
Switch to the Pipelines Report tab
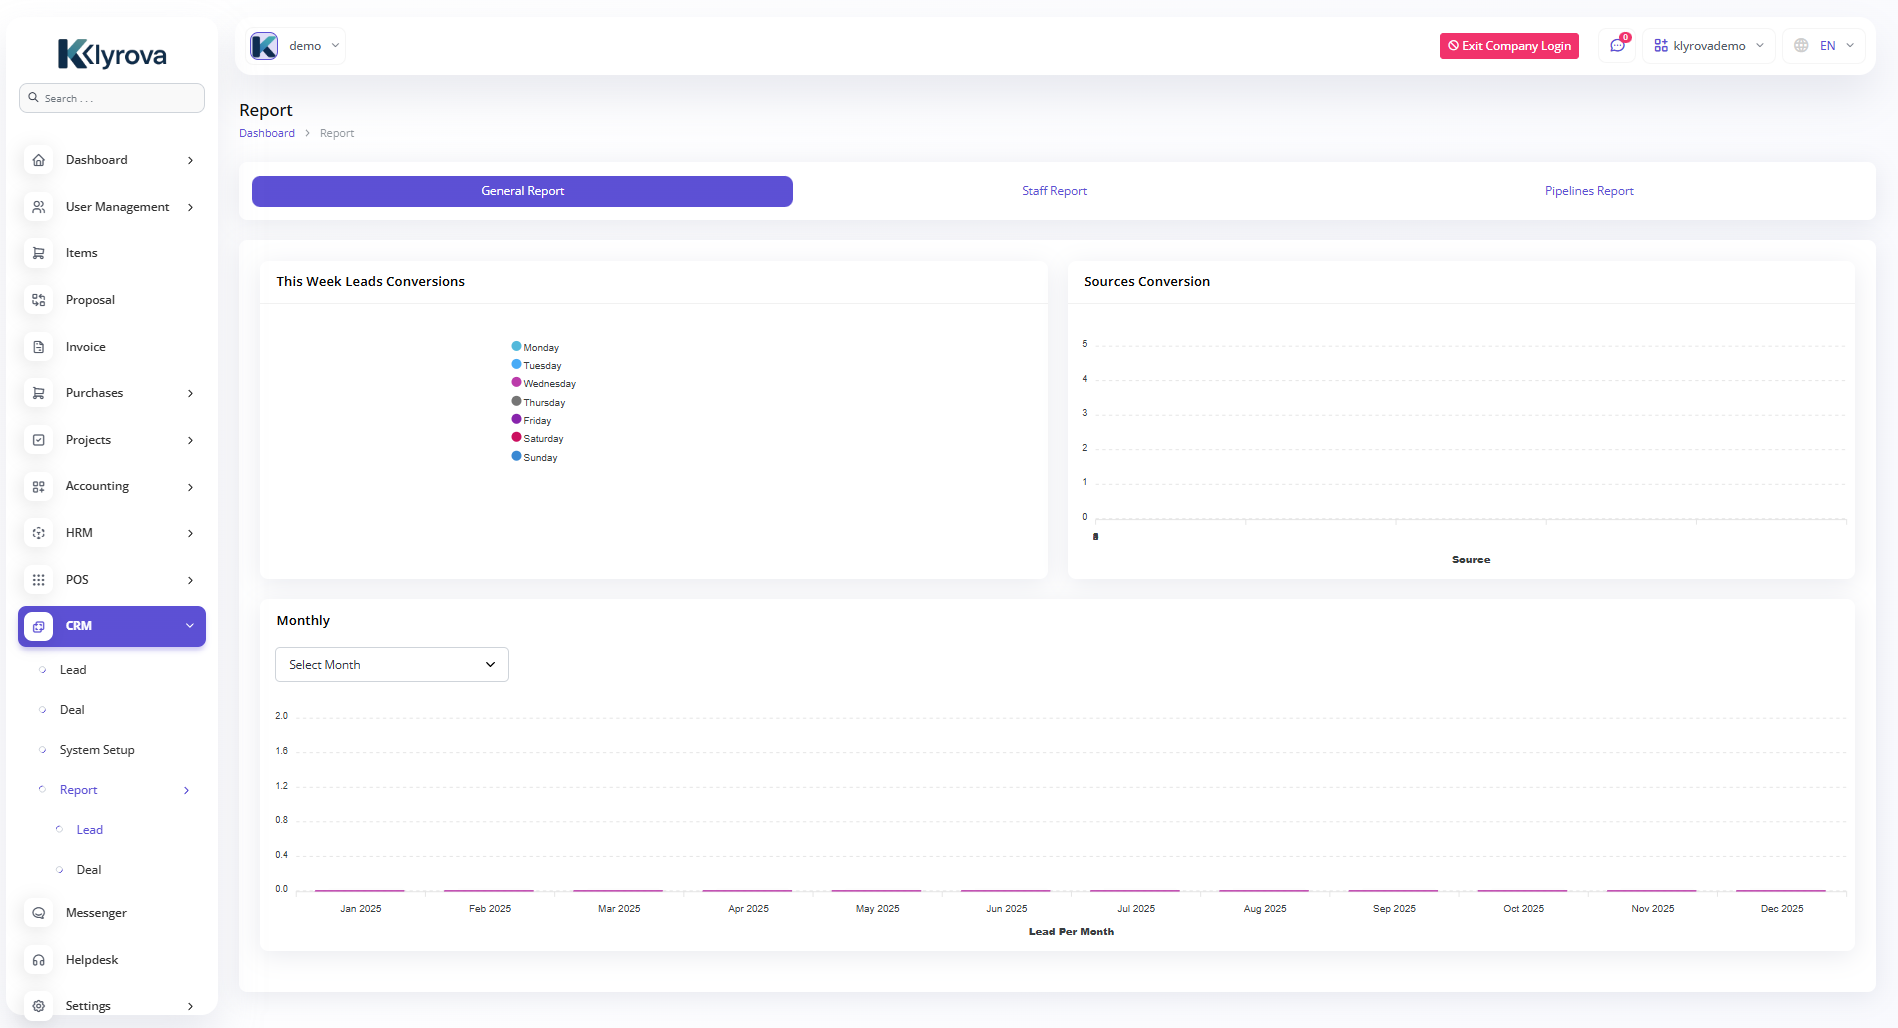click(x=1588, y=191)
